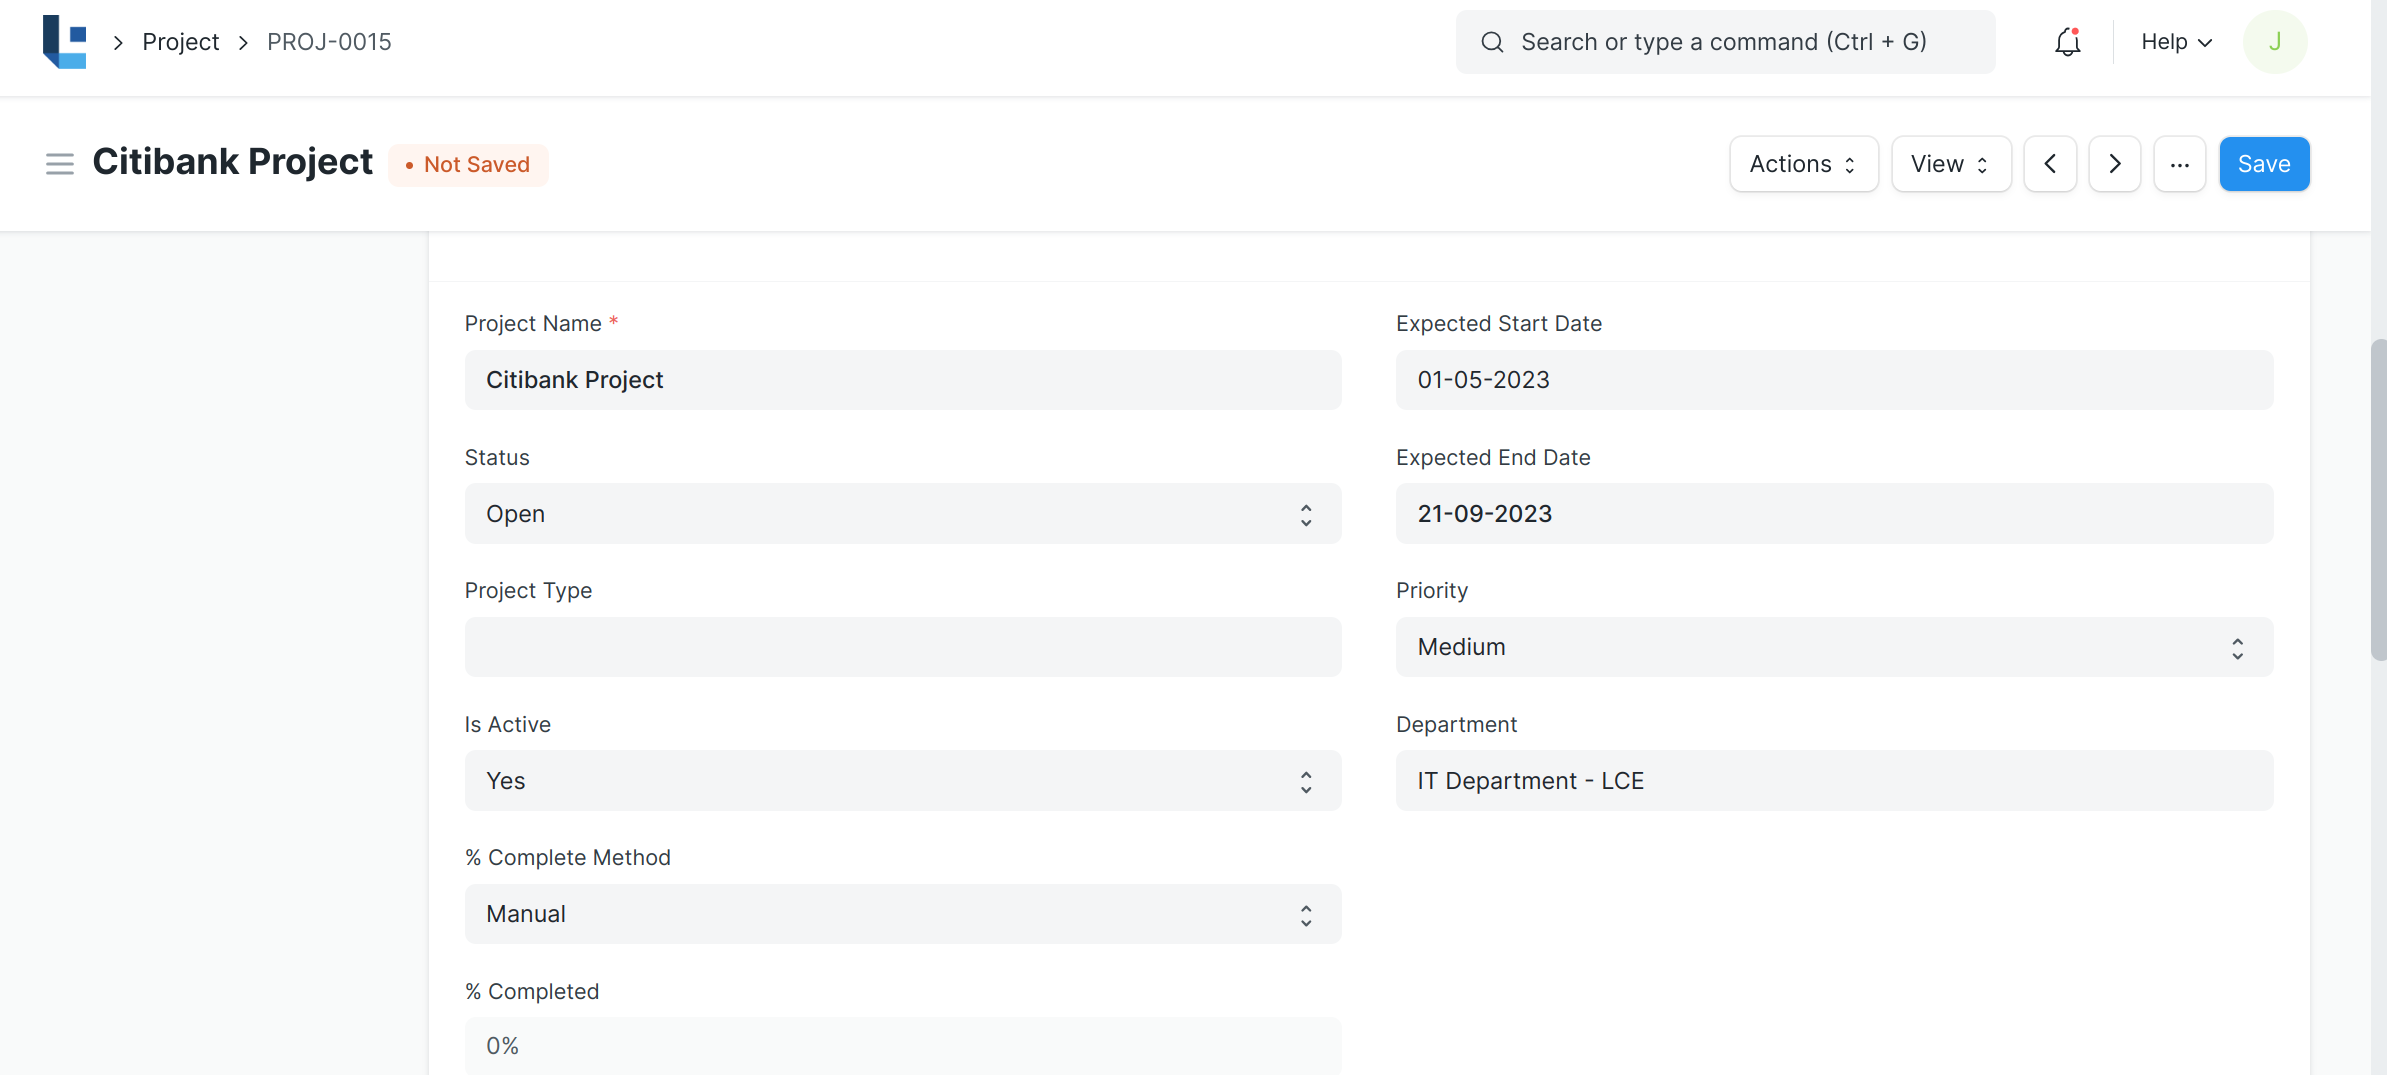This screenshot has height=1075, width=2387.
Task: Save the Citibank Project
Action: 2264,164
